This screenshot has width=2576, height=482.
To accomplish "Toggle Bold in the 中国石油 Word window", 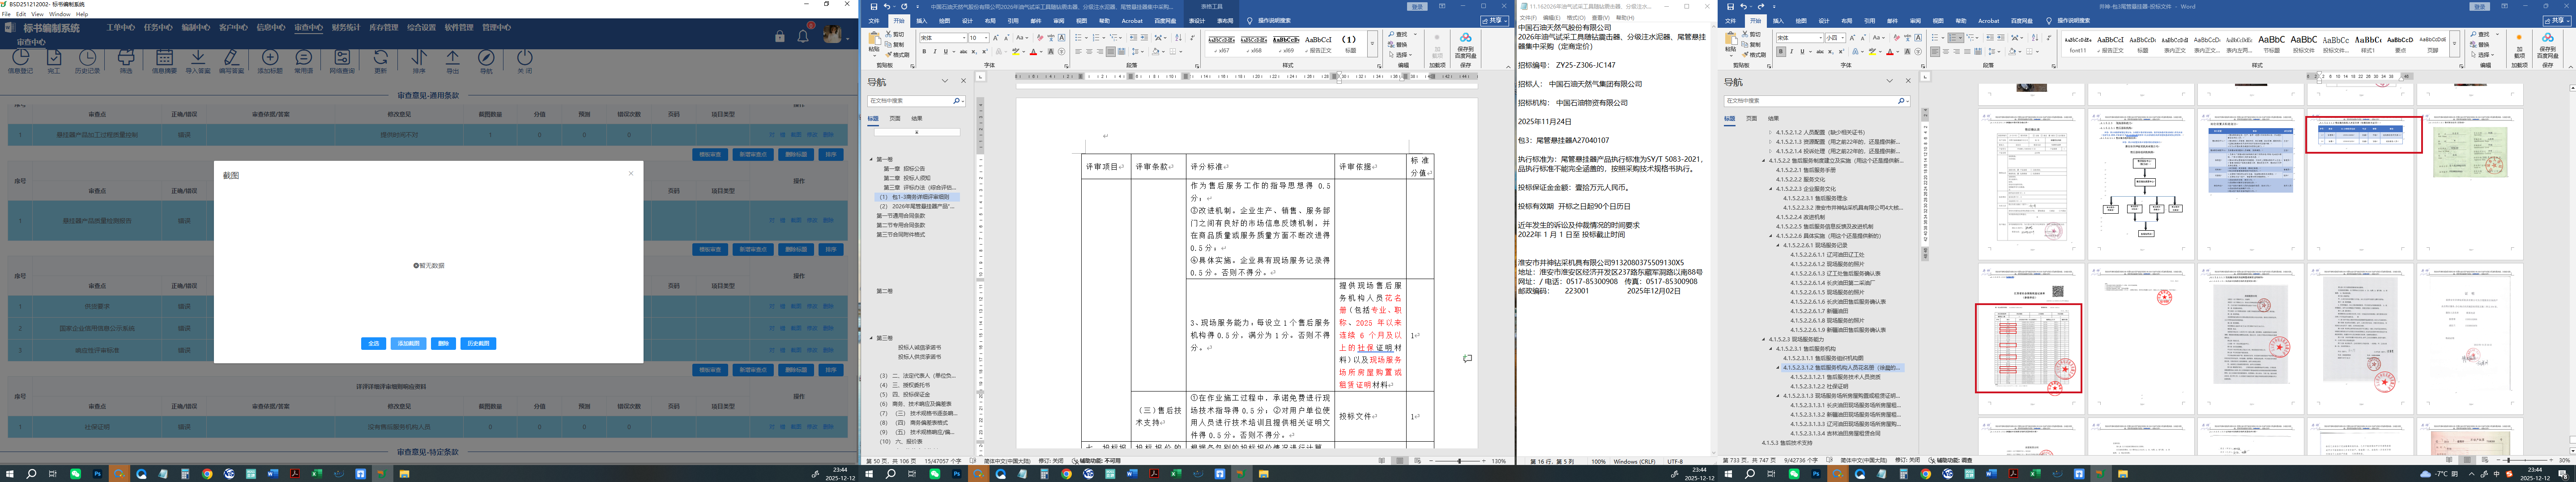I will point(924,51).
